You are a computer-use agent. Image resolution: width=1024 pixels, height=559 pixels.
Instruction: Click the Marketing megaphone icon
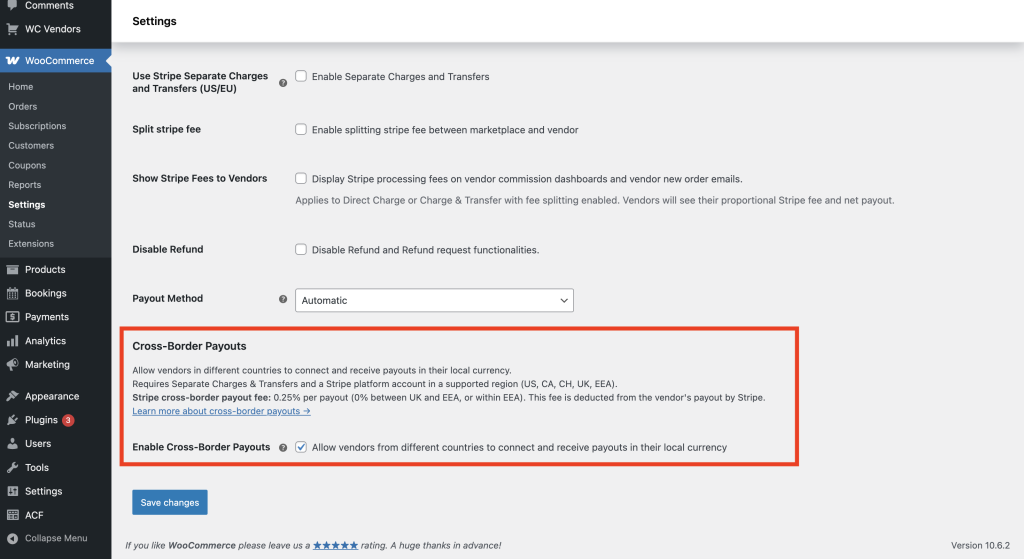coord(12,364)
